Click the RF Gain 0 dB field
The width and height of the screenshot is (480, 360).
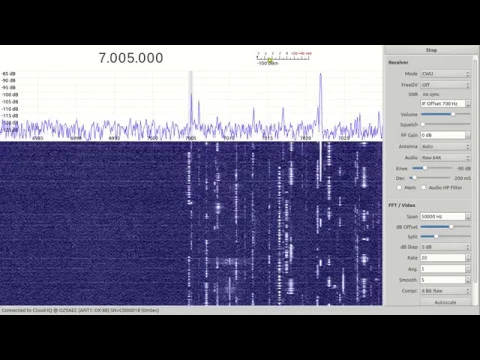[x=443, y=135]
